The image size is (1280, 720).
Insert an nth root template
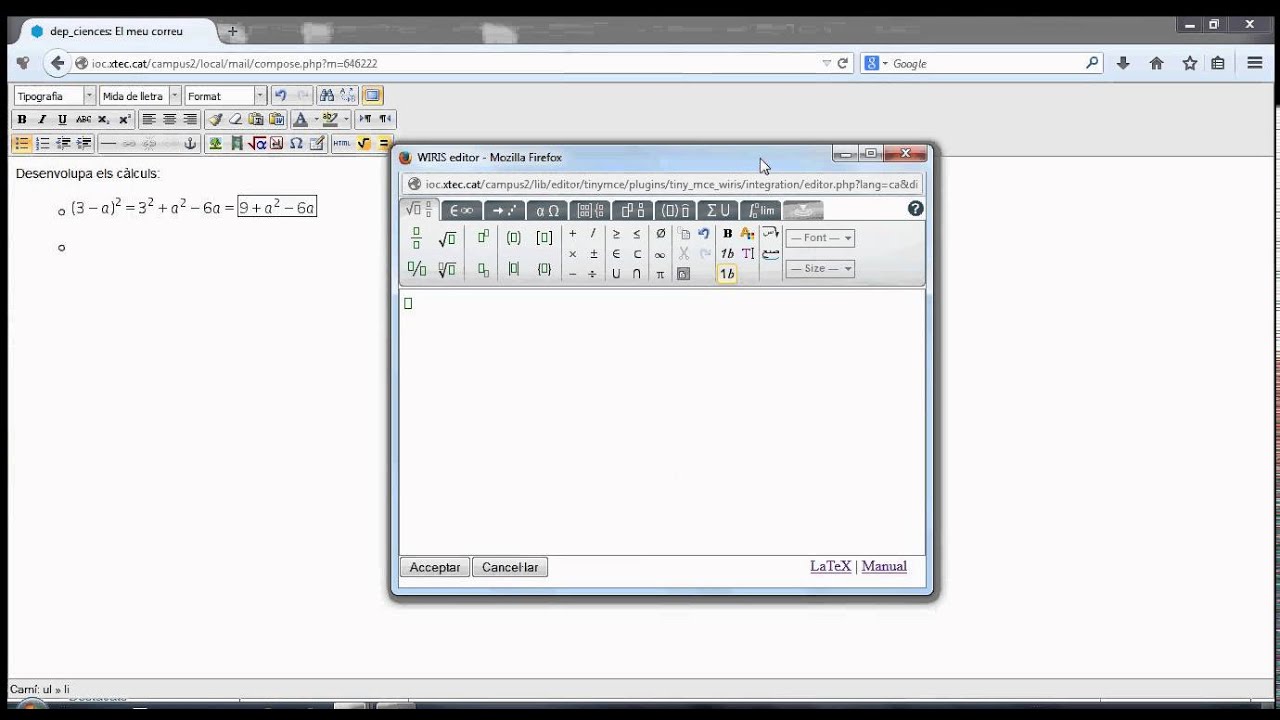[x=447, y=269]
